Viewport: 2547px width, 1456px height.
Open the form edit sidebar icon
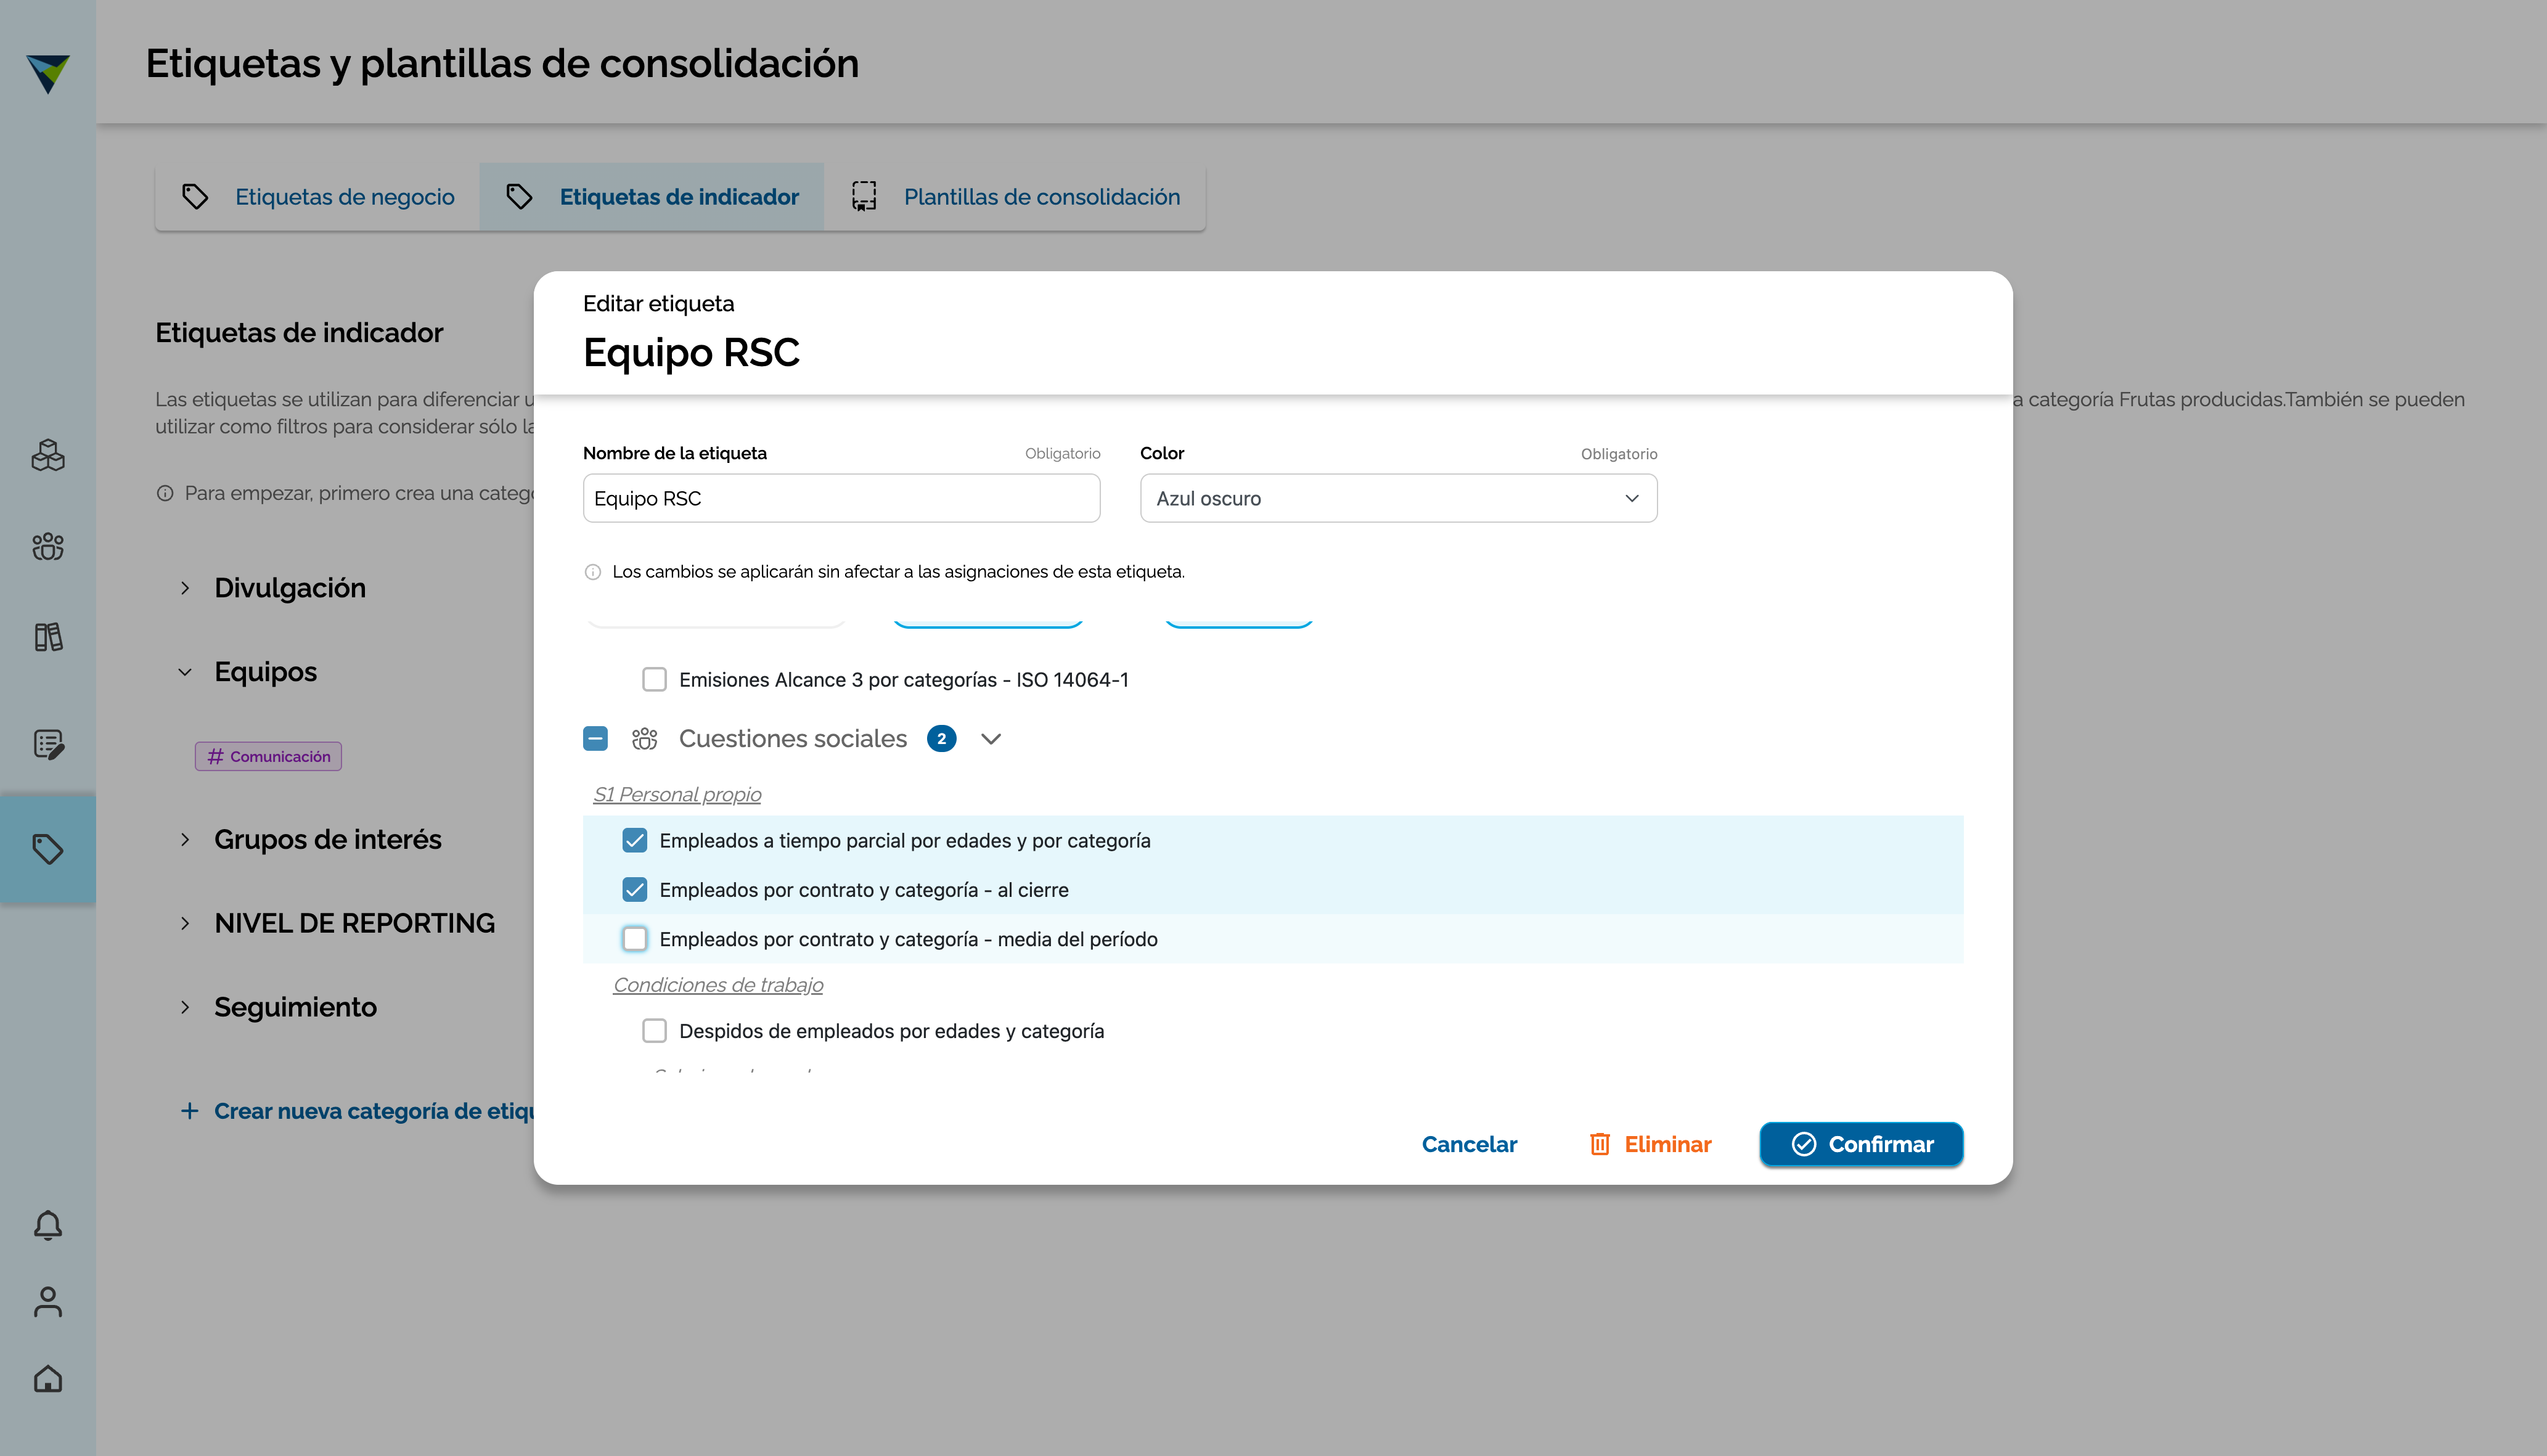click(x=48, y=744)
